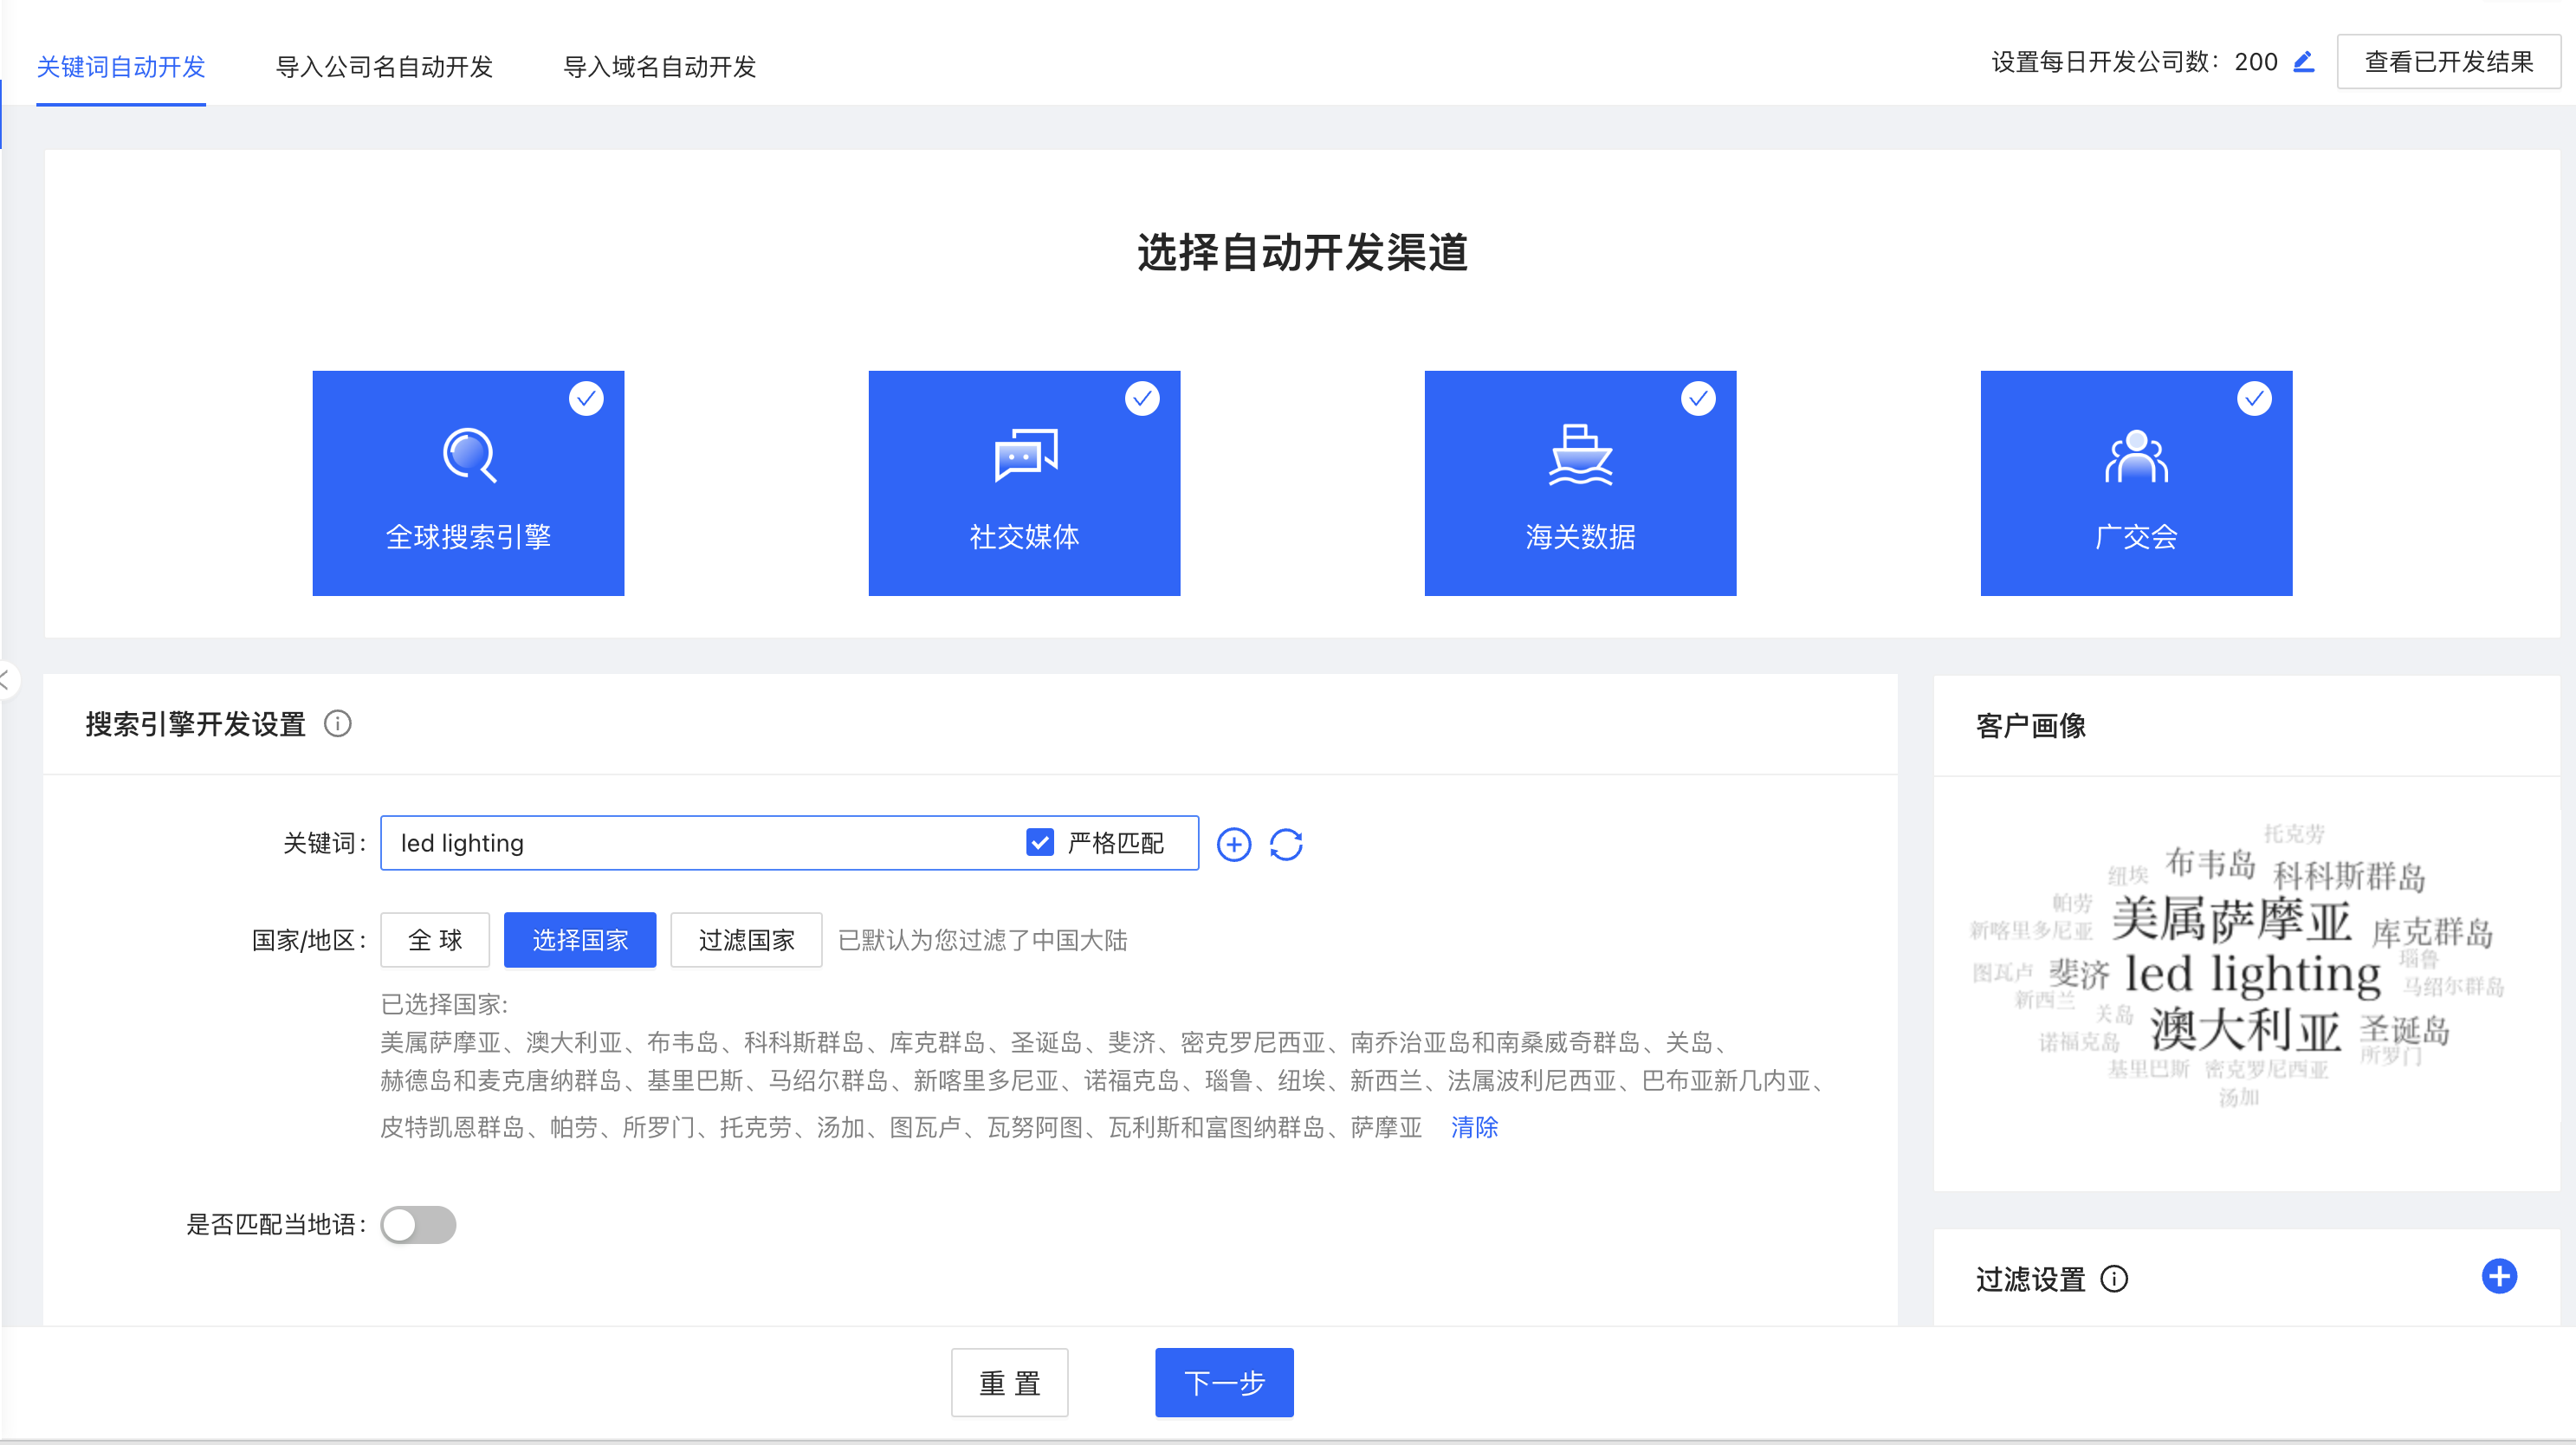
Task: Click the 全 球 region button
Action: (x=435, y=940)
